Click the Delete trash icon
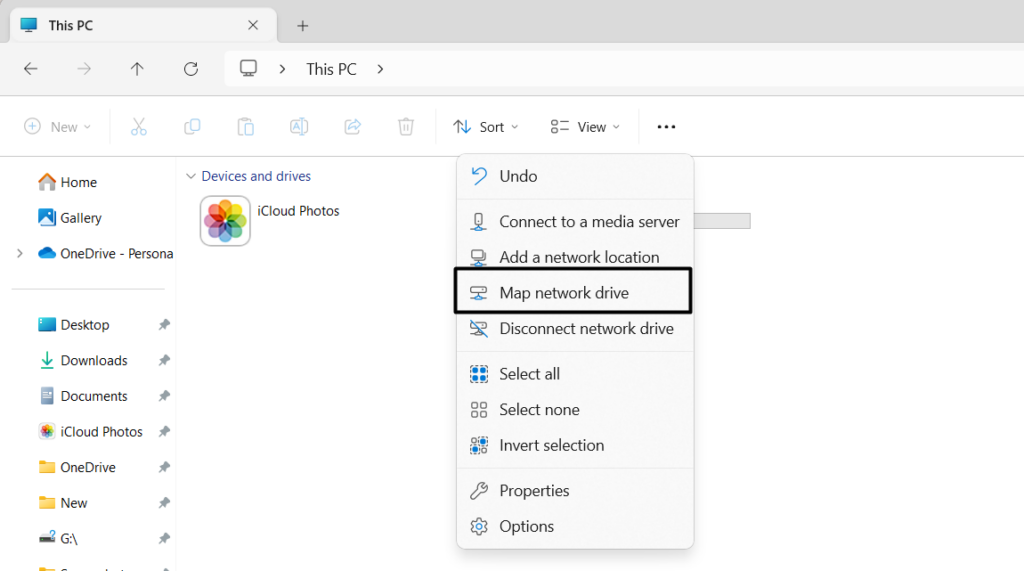This screenshot has height=571, width=1024. (406, 127)
